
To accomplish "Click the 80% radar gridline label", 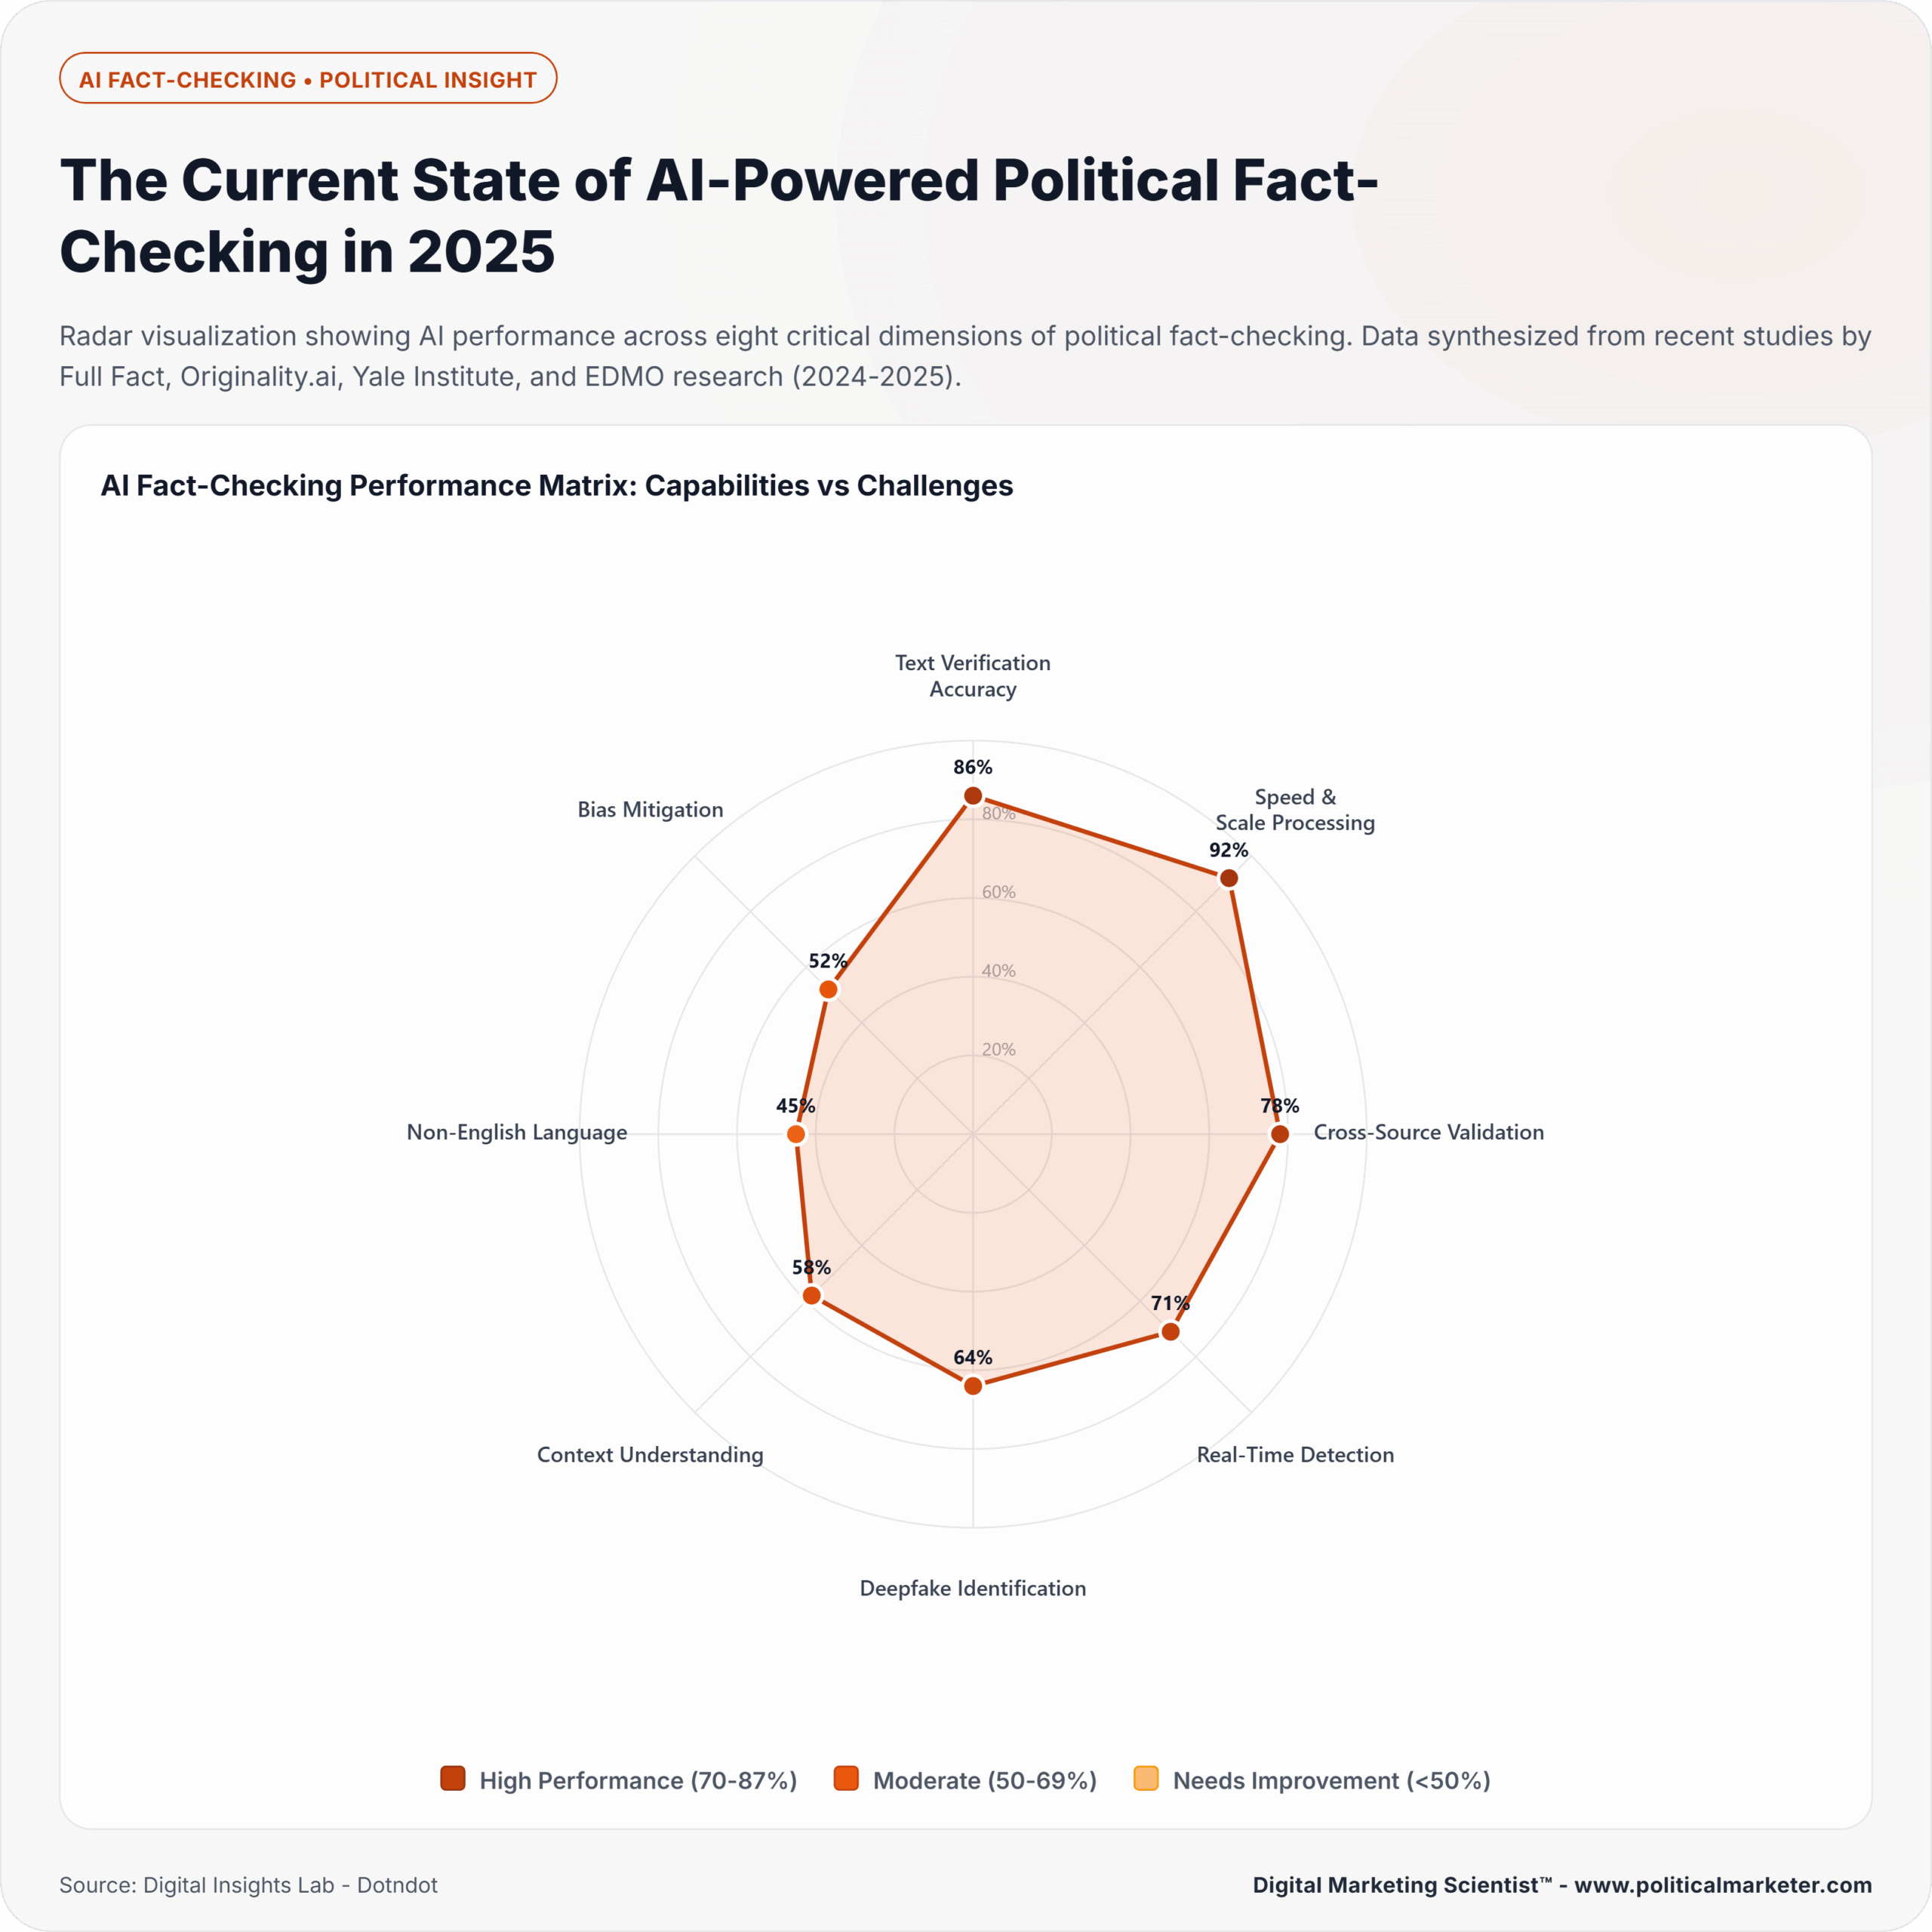I will tap(998, 814).
